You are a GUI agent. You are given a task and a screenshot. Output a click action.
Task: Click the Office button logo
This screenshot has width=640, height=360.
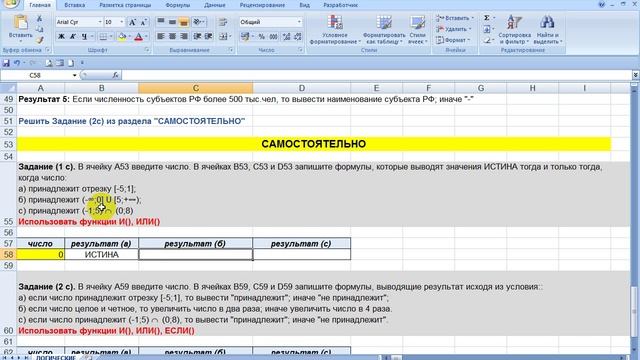pyautogui.click(x=10, y=4)
